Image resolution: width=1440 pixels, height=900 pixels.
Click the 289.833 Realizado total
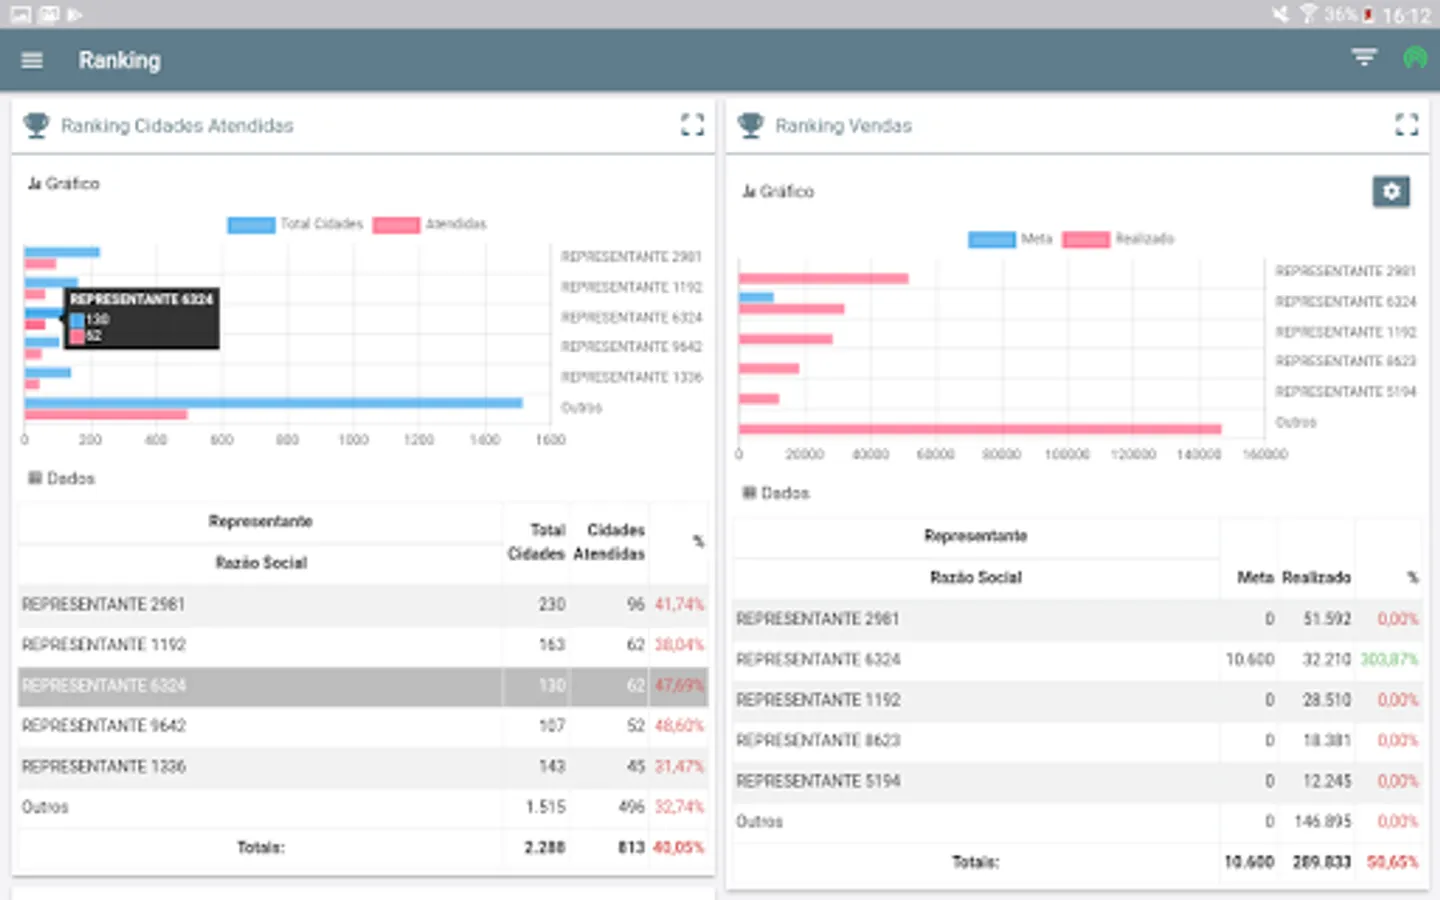pyautogui.click(x=1321, y=862)
